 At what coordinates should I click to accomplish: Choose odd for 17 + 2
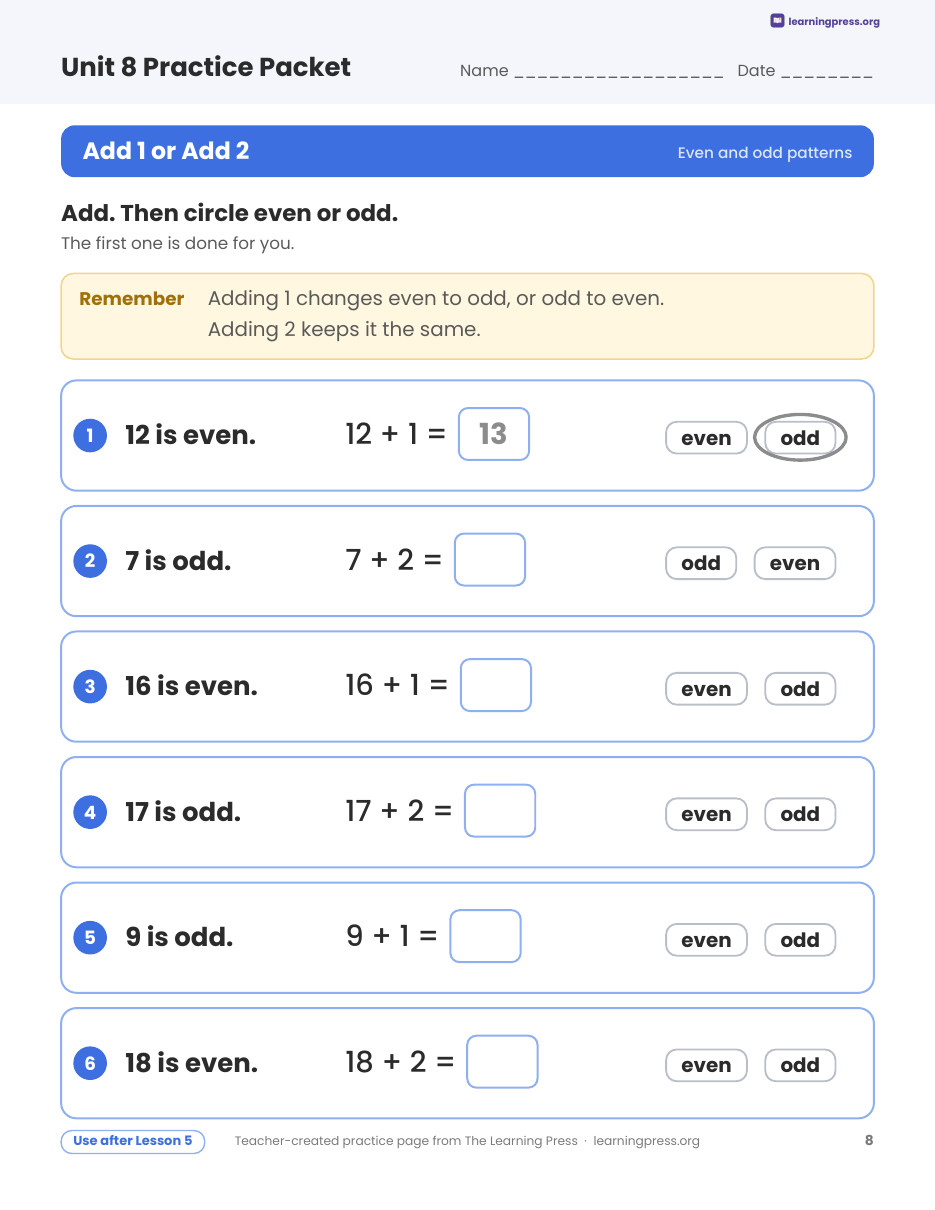(800, 814)
